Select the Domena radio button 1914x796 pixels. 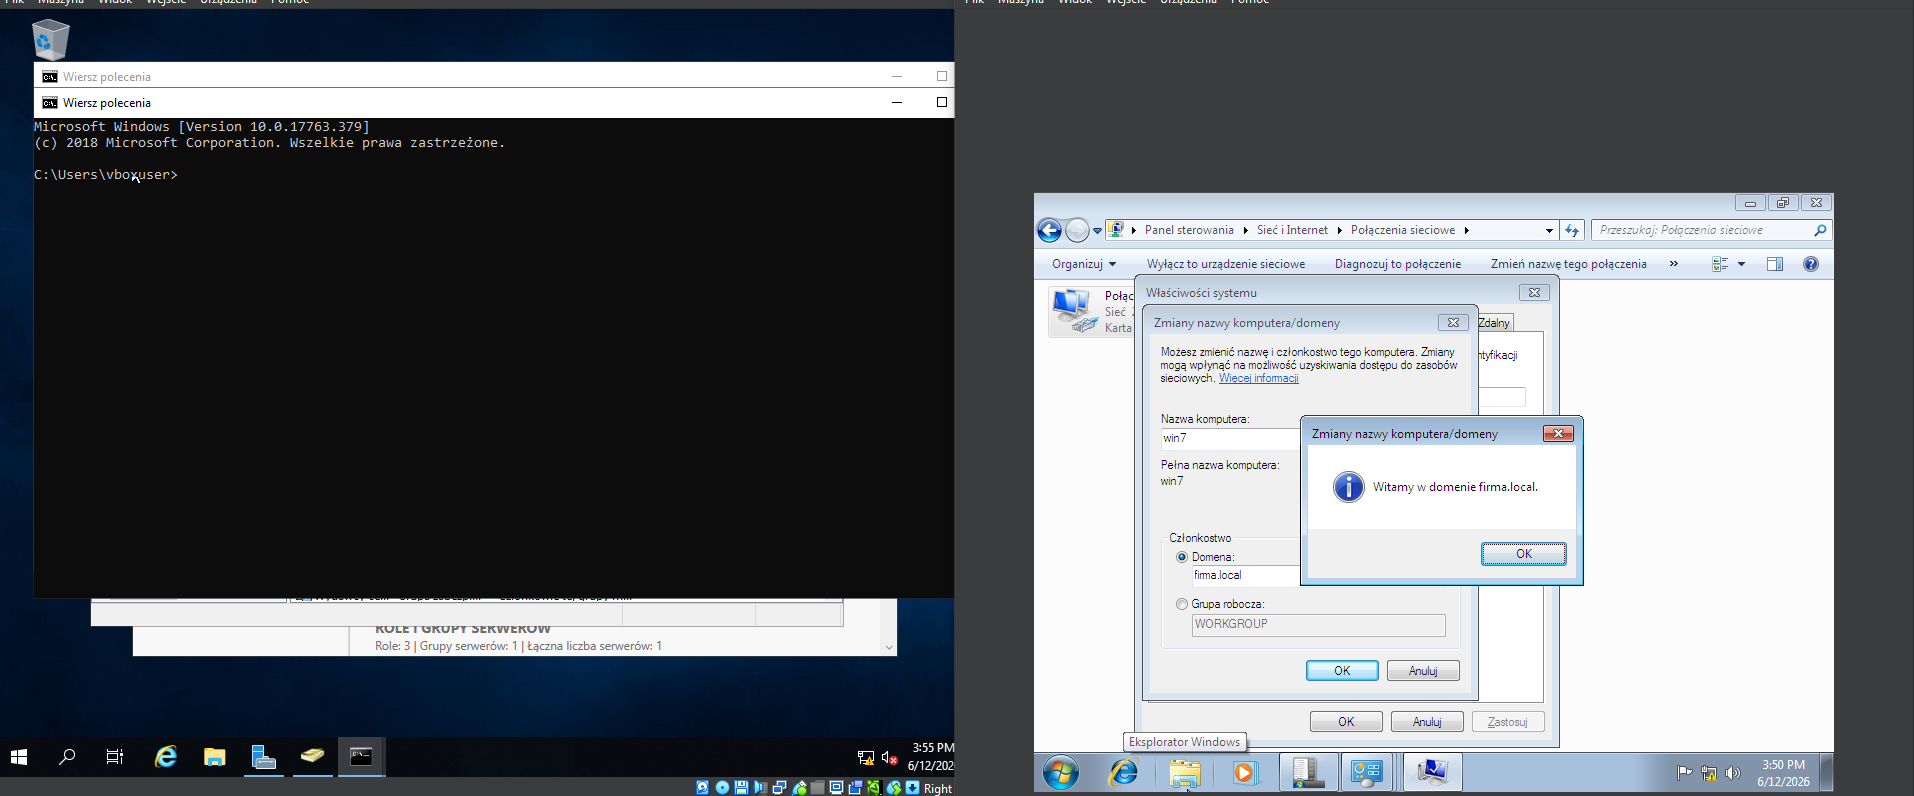[x=1182, y=557]
